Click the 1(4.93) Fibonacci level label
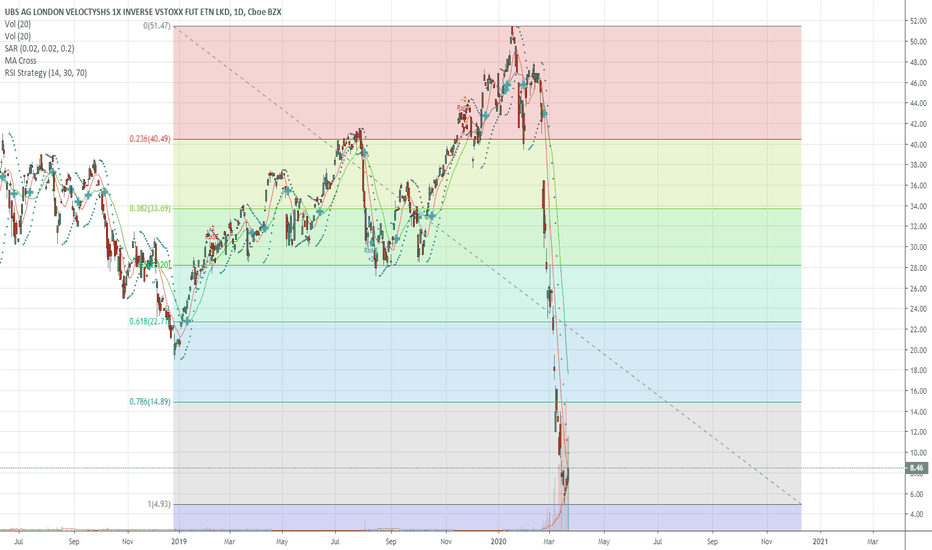Screen dimensions: 932x550 159,504
